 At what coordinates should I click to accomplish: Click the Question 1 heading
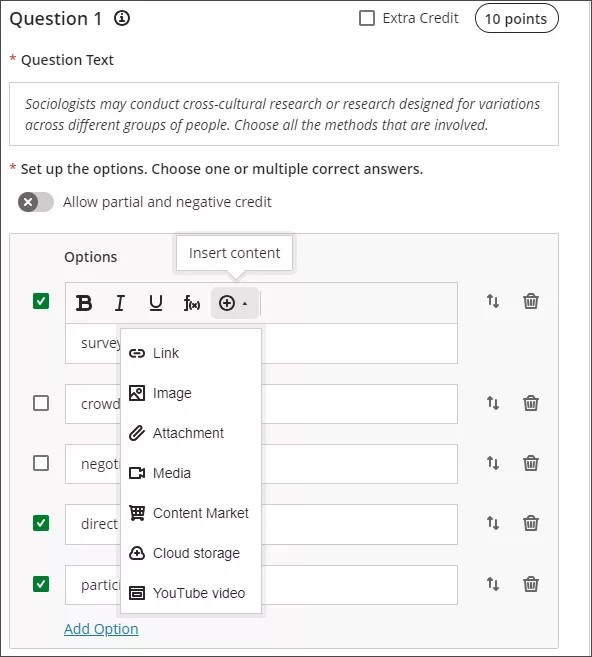pos(56,19)
